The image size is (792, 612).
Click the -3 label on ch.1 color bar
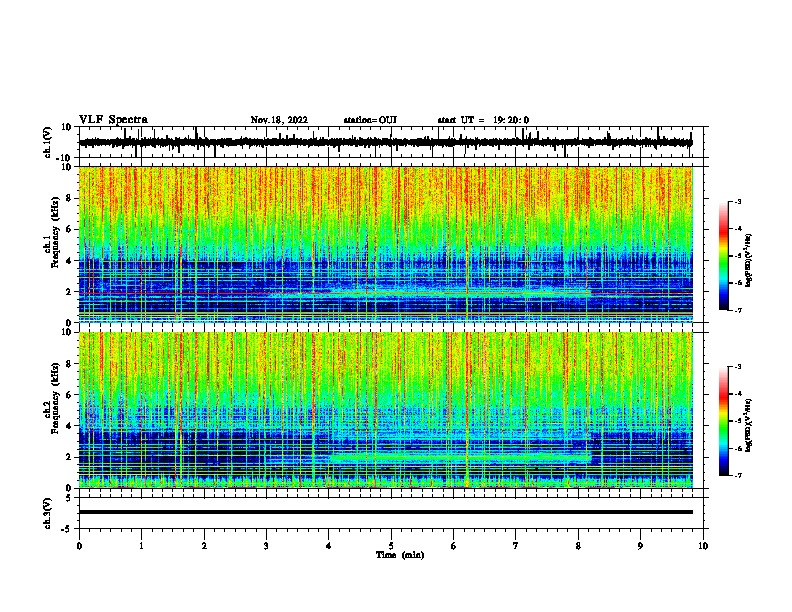pos(737,201)
